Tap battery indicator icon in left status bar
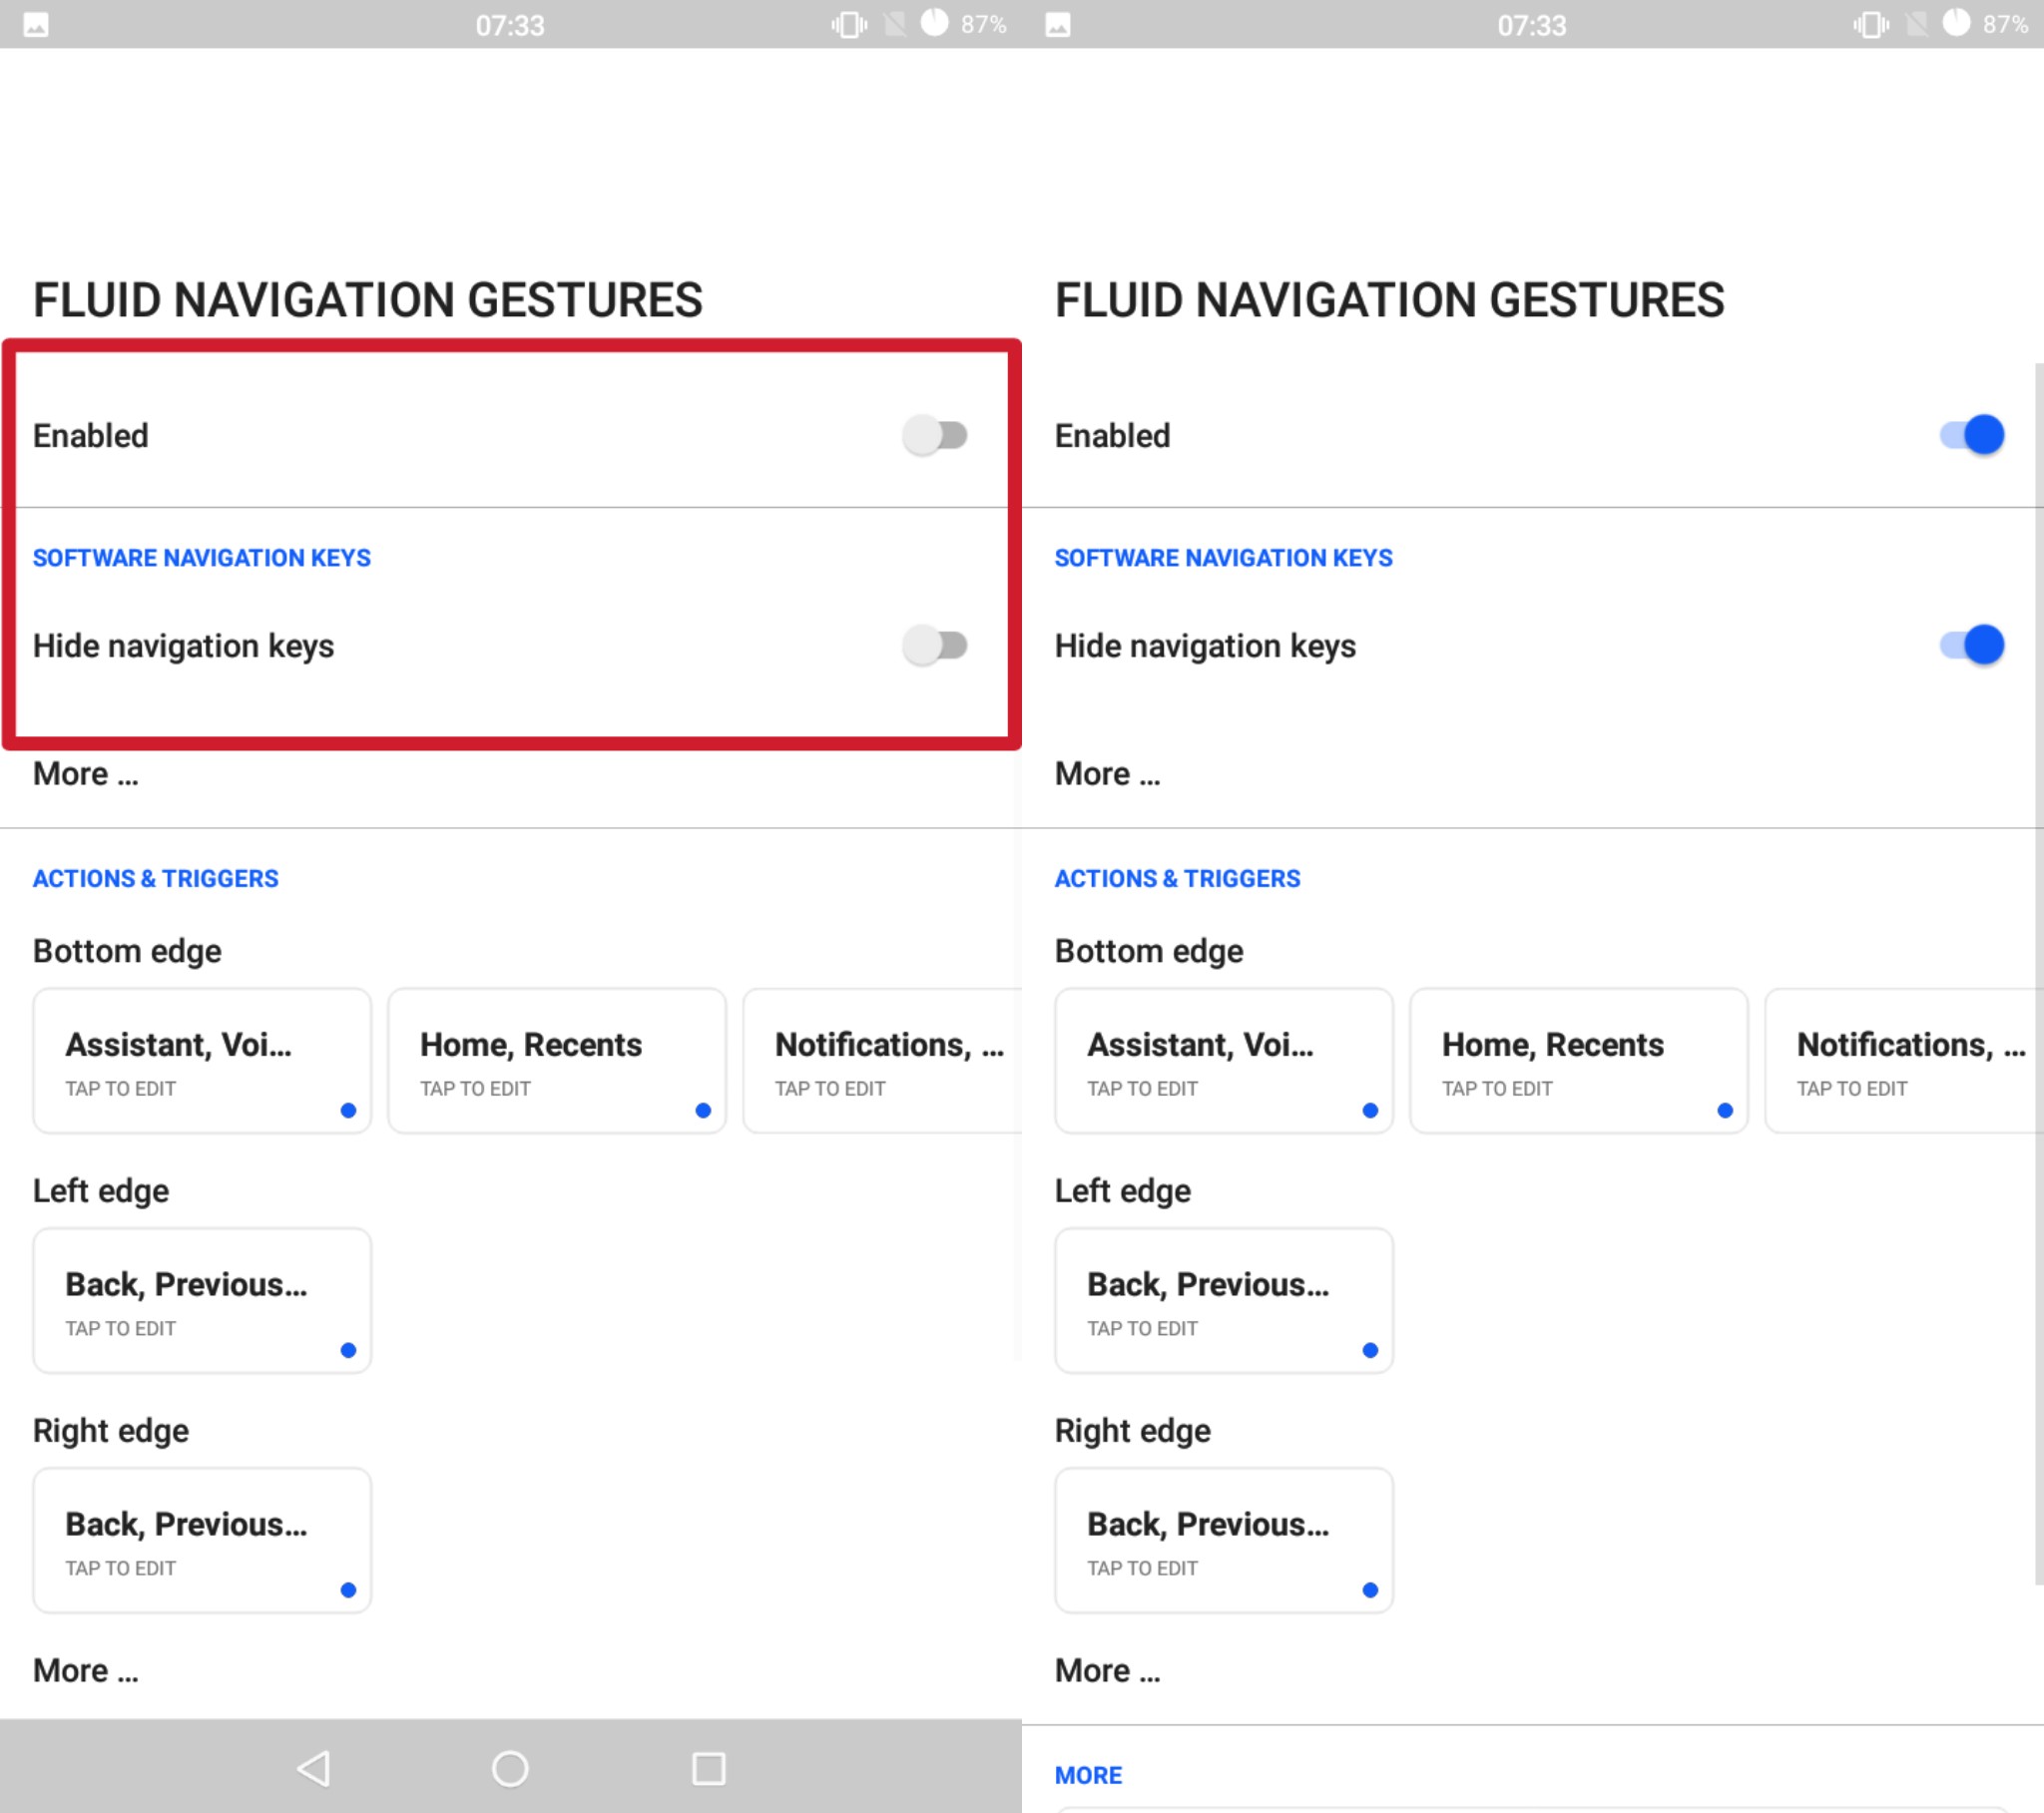Screen dimensions: 2044x1813 934,23
